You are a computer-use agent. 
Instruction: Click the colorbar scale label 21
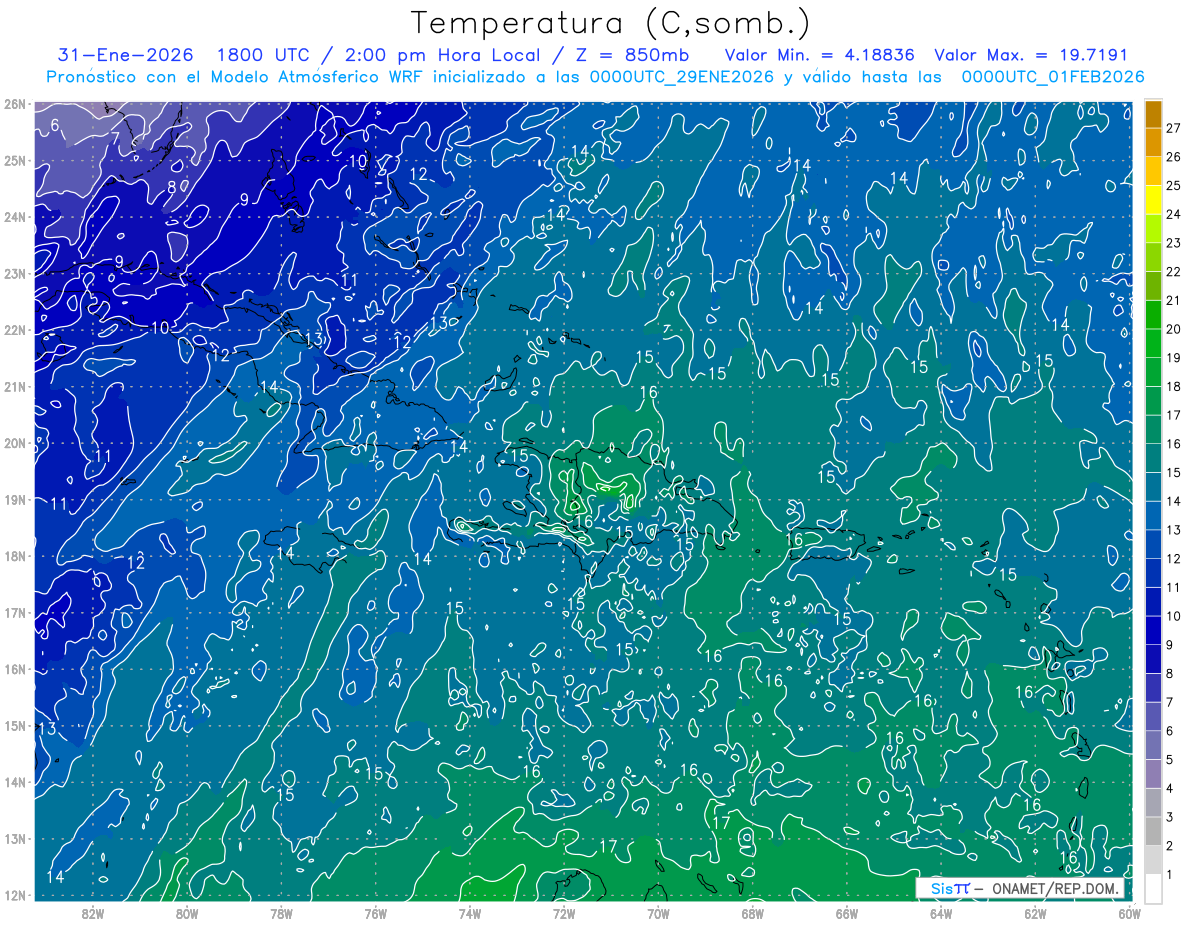(1173, 300)
